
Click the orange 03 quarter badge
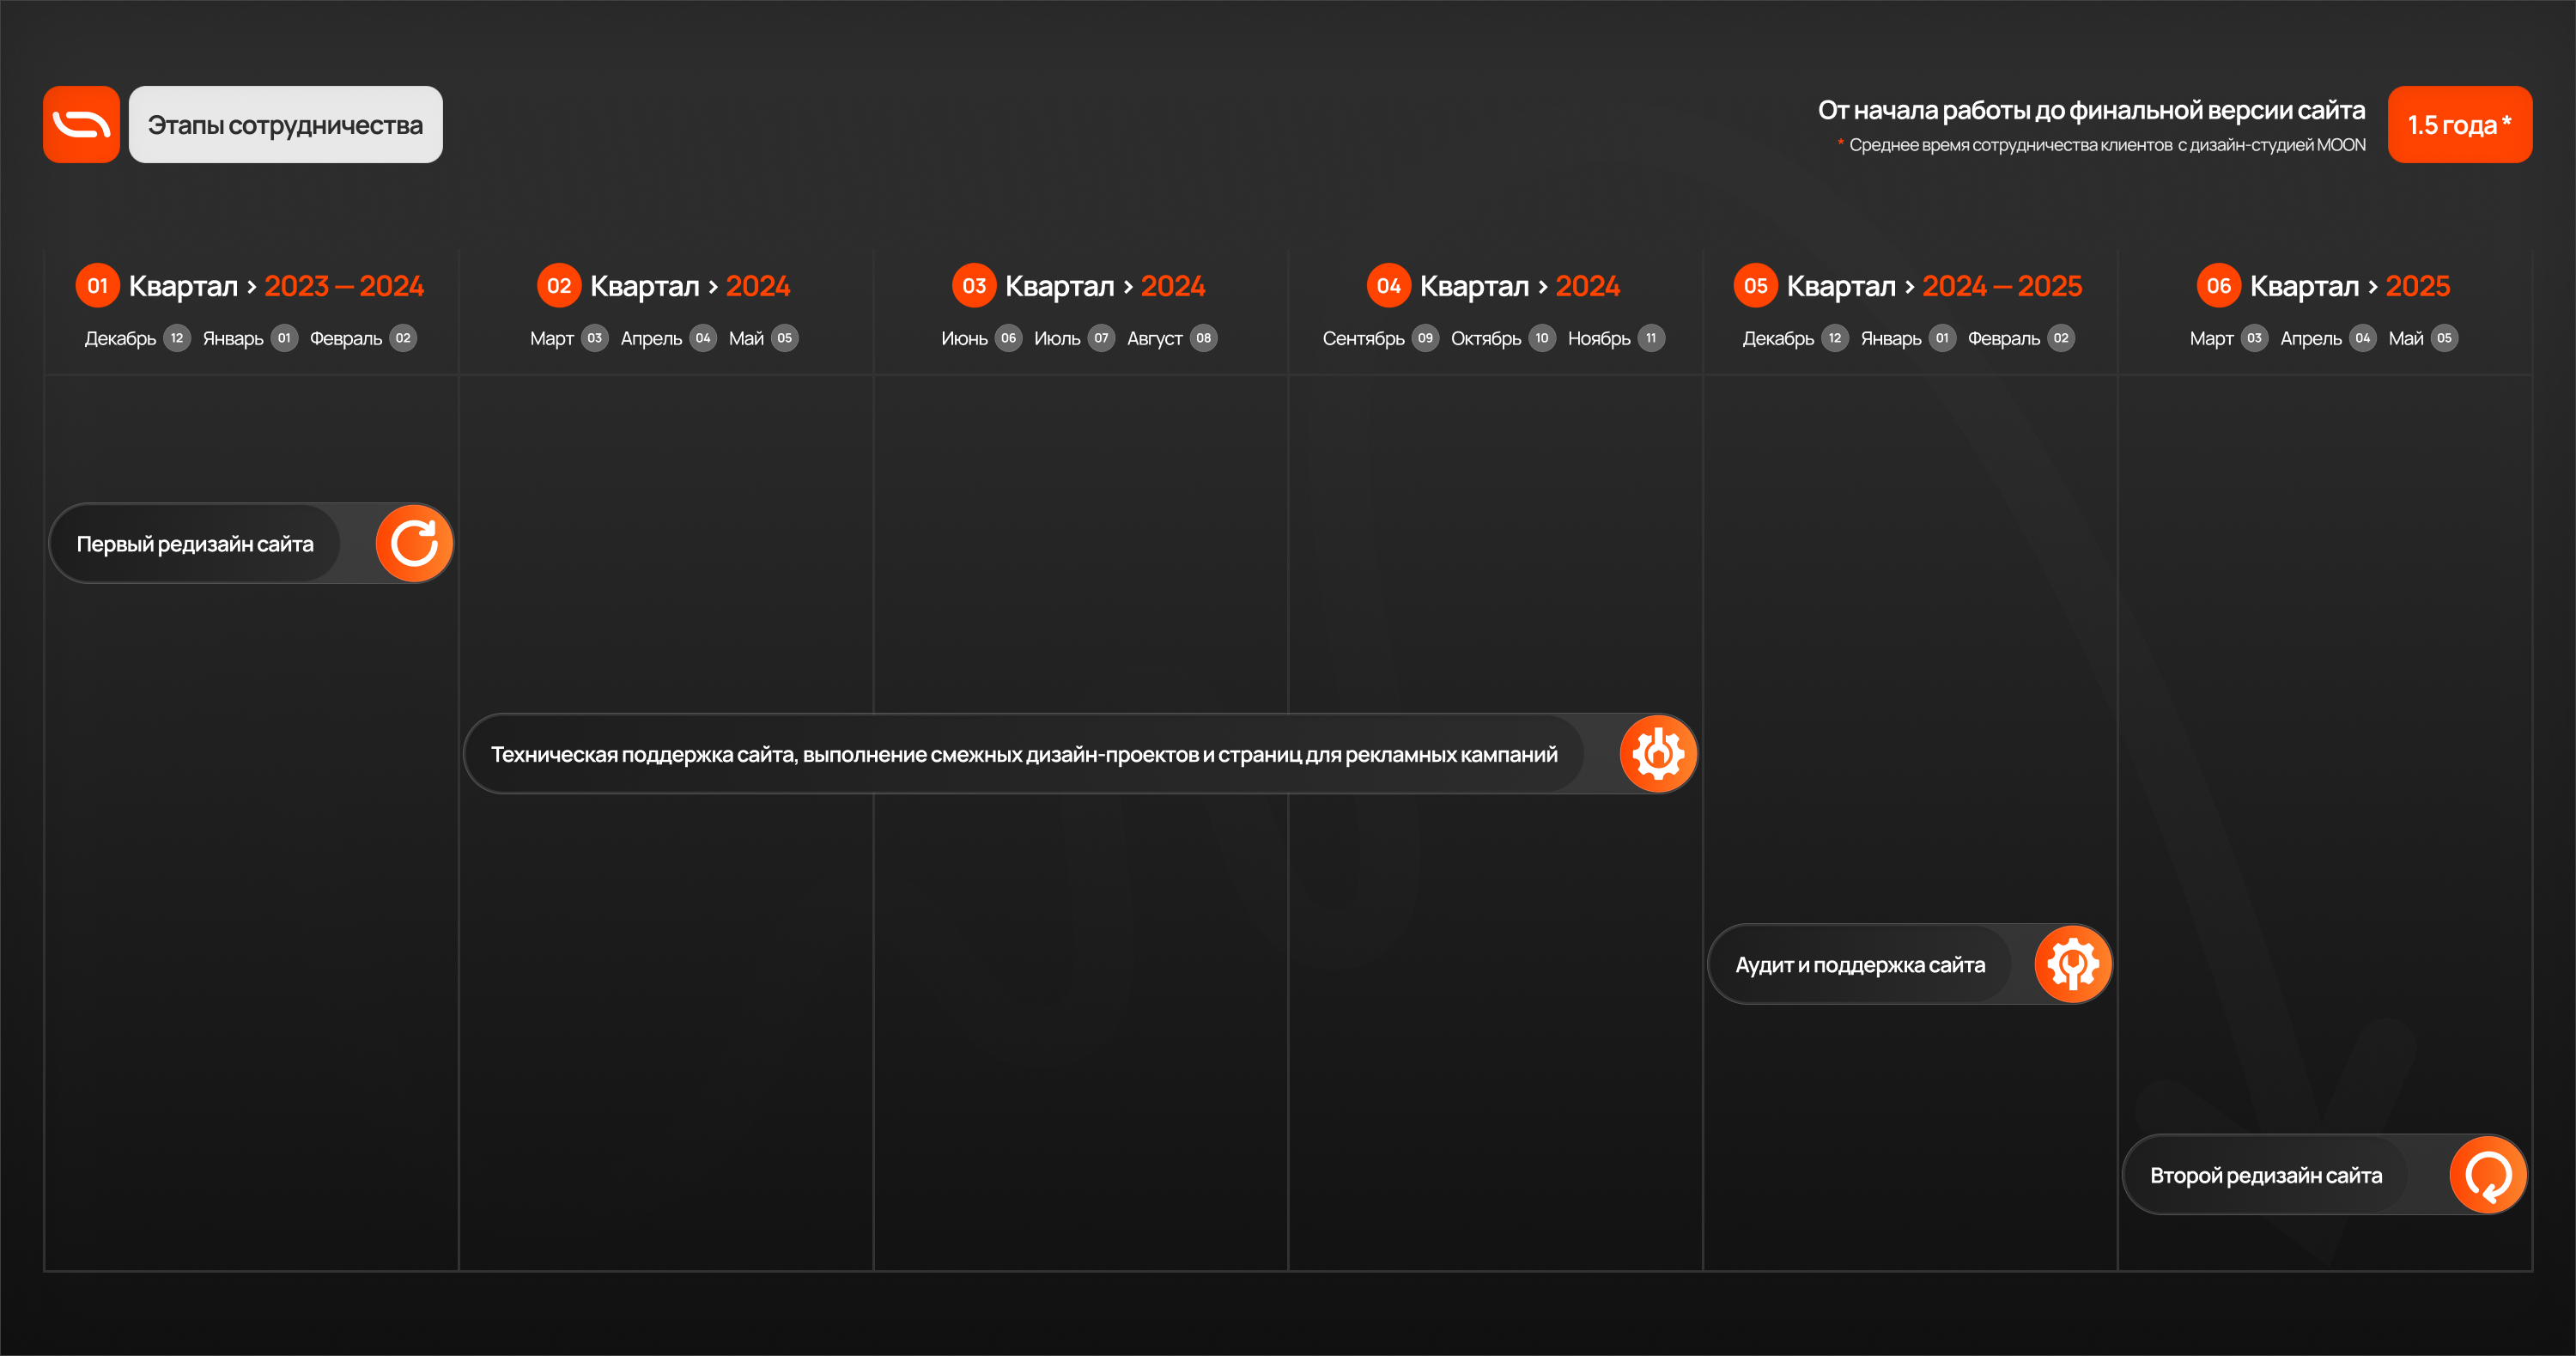(x=973, y=286)
